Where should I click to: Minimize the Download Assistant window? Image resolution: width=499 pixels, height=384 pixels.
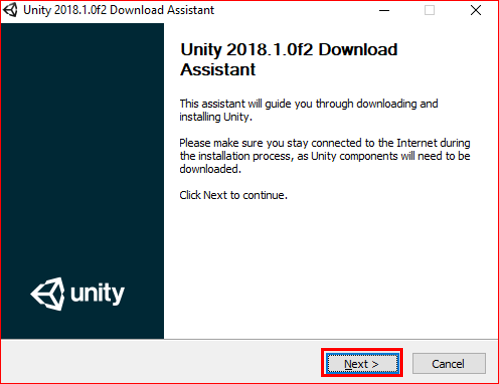pyautogui.click(x=384, y=10)
